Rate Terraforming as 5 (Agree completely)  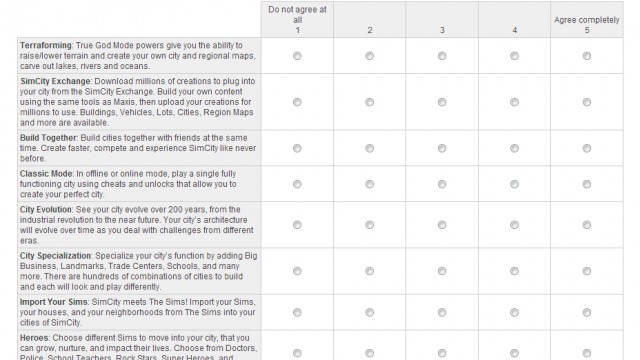point(587,56)
